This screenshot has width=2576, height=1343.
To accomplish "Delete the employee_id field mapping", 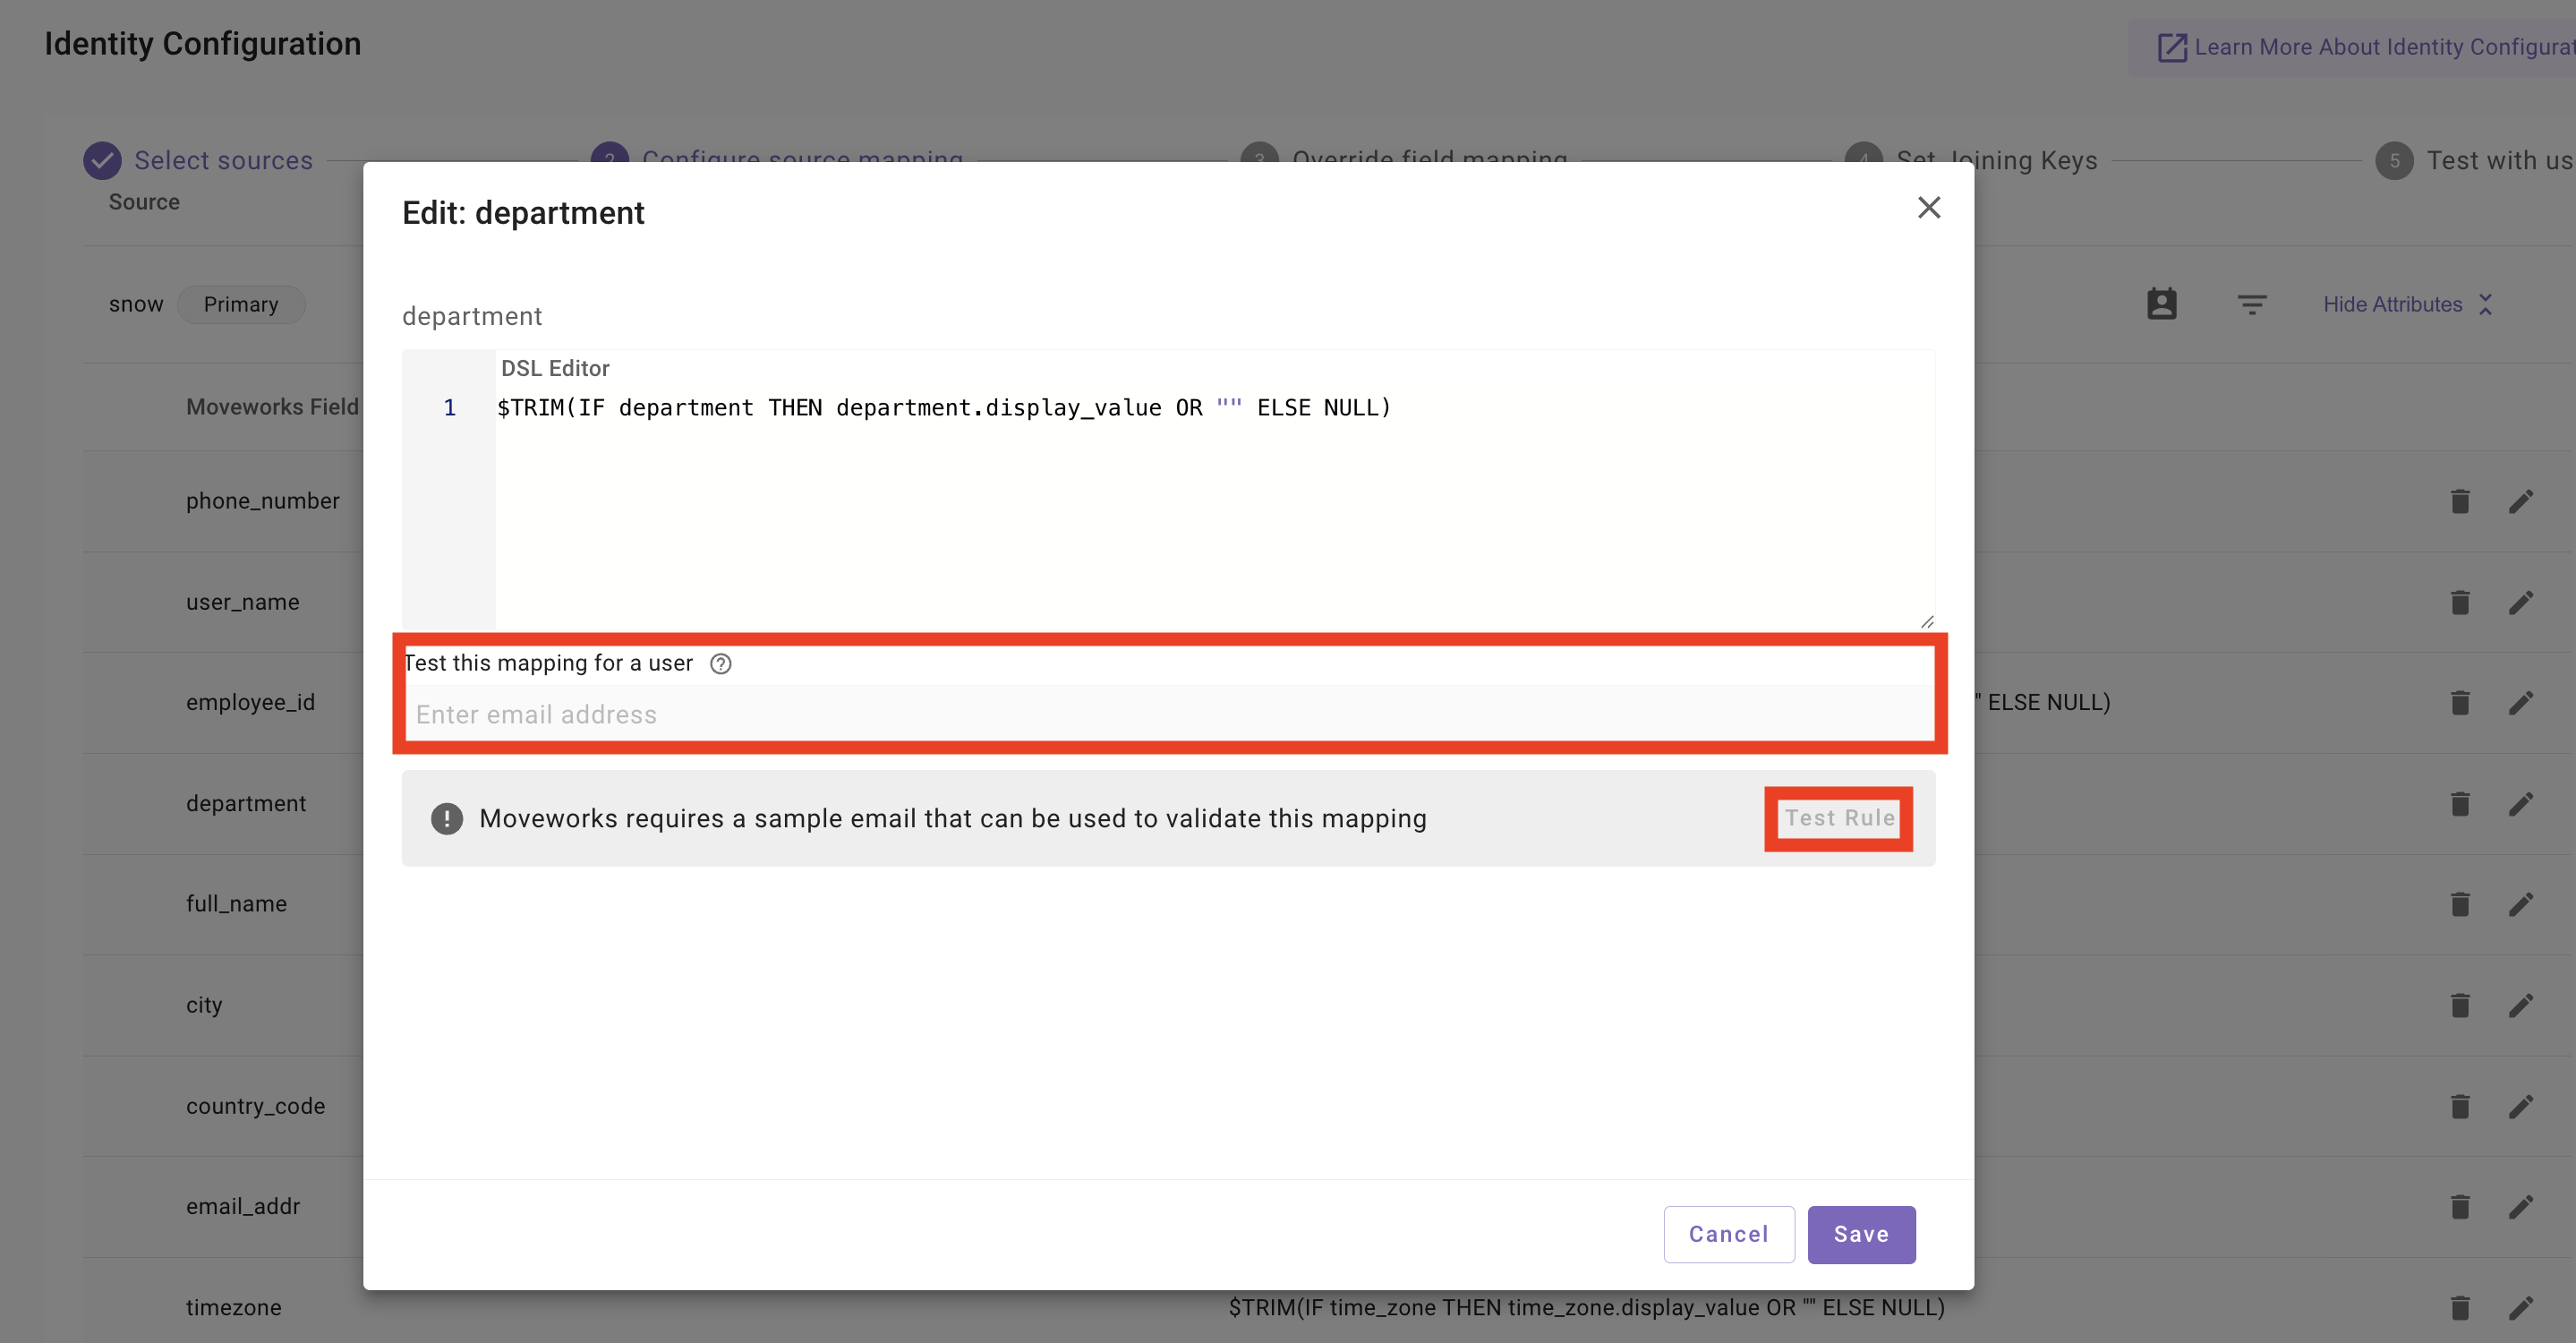I will [x=2460, y=703].
